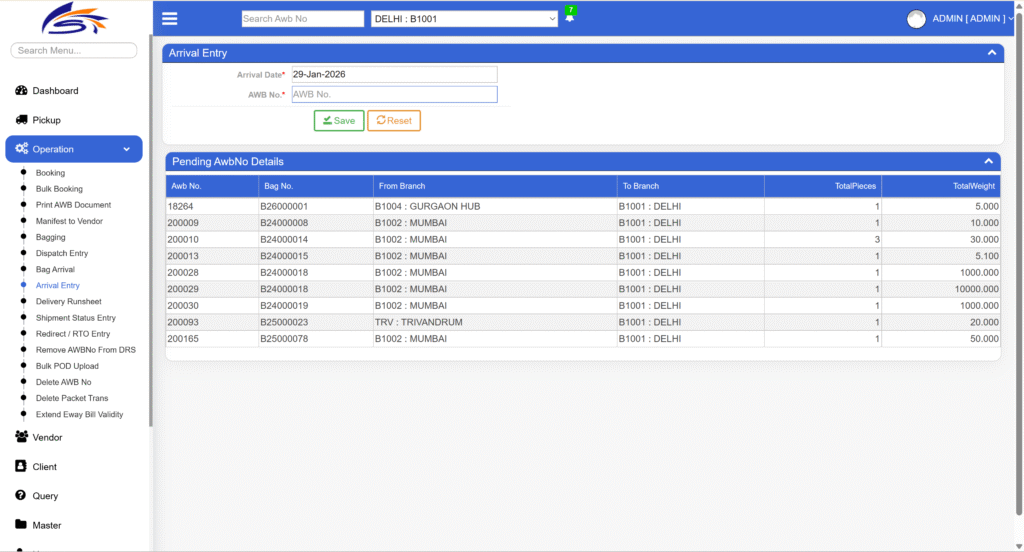Click the hamburger menu icon
Image resolution: width=1024 pixels, height=552 pixels.
(169, 18)
